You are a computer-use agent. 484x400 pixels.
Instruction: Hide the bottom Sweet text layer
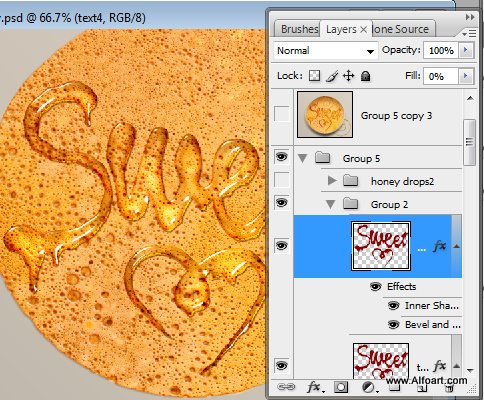[281, 366]
